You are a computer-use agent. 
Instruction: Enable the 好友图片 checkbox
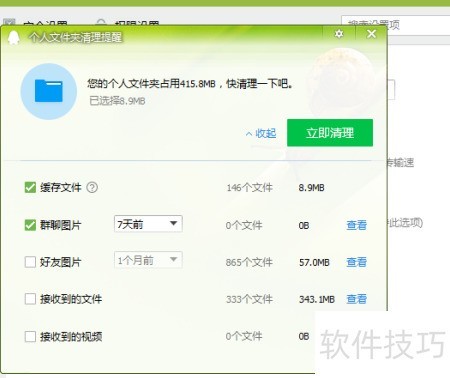(30, 262)
